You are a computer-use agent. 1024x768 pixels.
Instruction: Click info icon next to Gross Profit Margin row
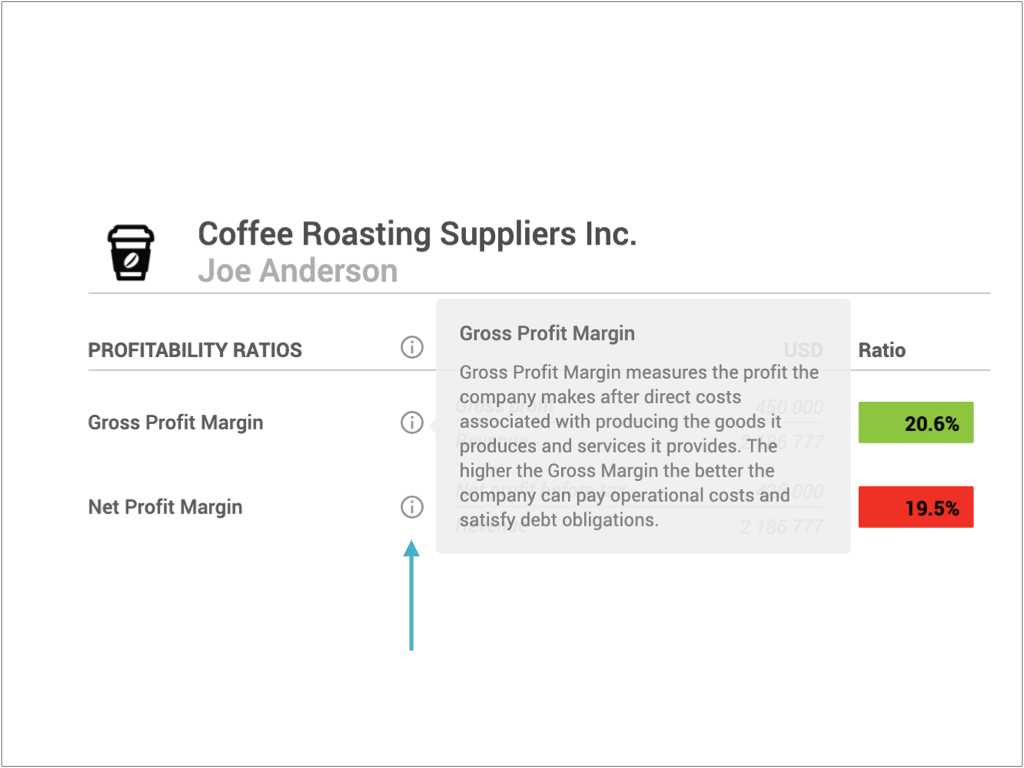pos(411,423)
